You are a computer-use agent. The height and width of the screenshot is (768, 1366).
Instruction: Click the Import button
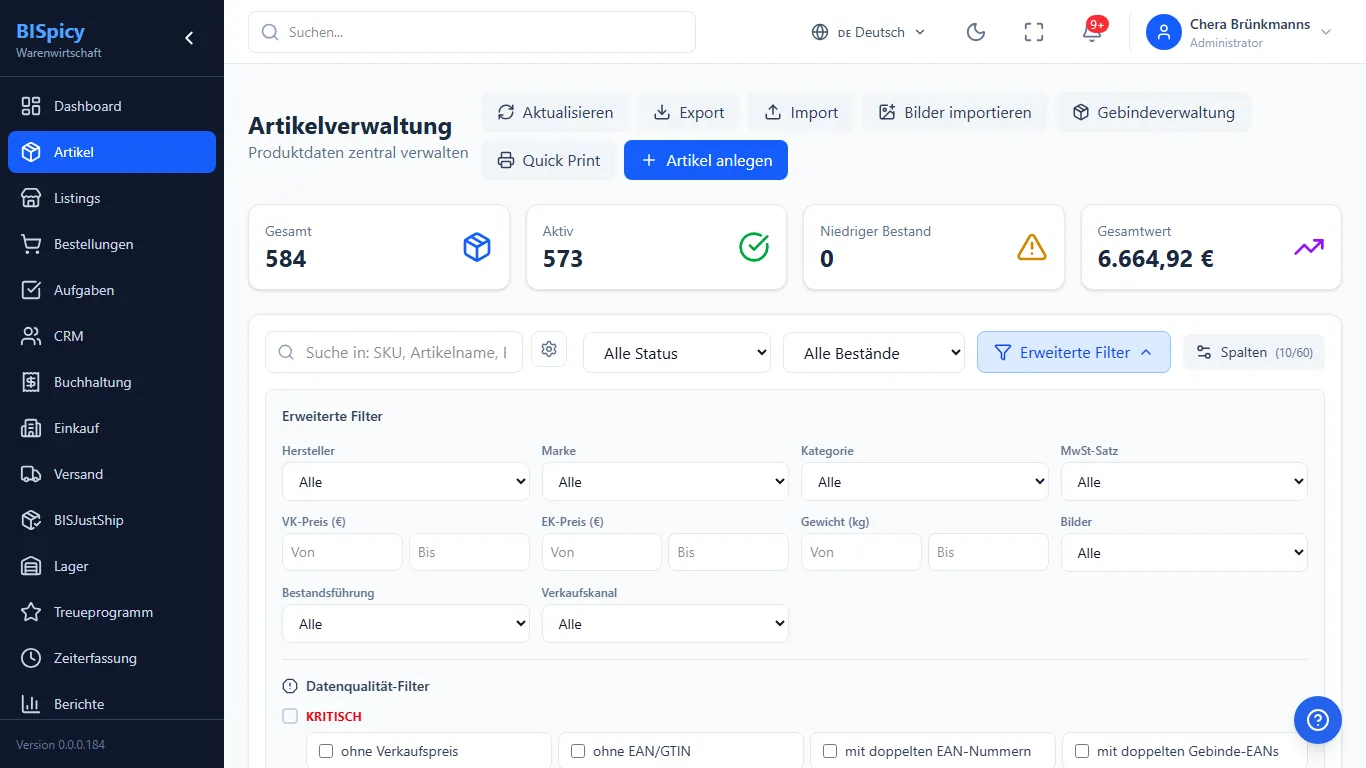801,112
